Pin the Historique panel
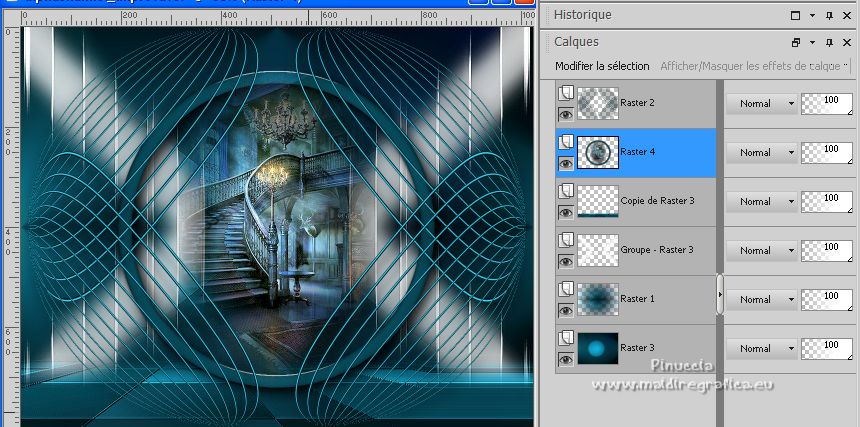860x427 pixels. [829, 16]
